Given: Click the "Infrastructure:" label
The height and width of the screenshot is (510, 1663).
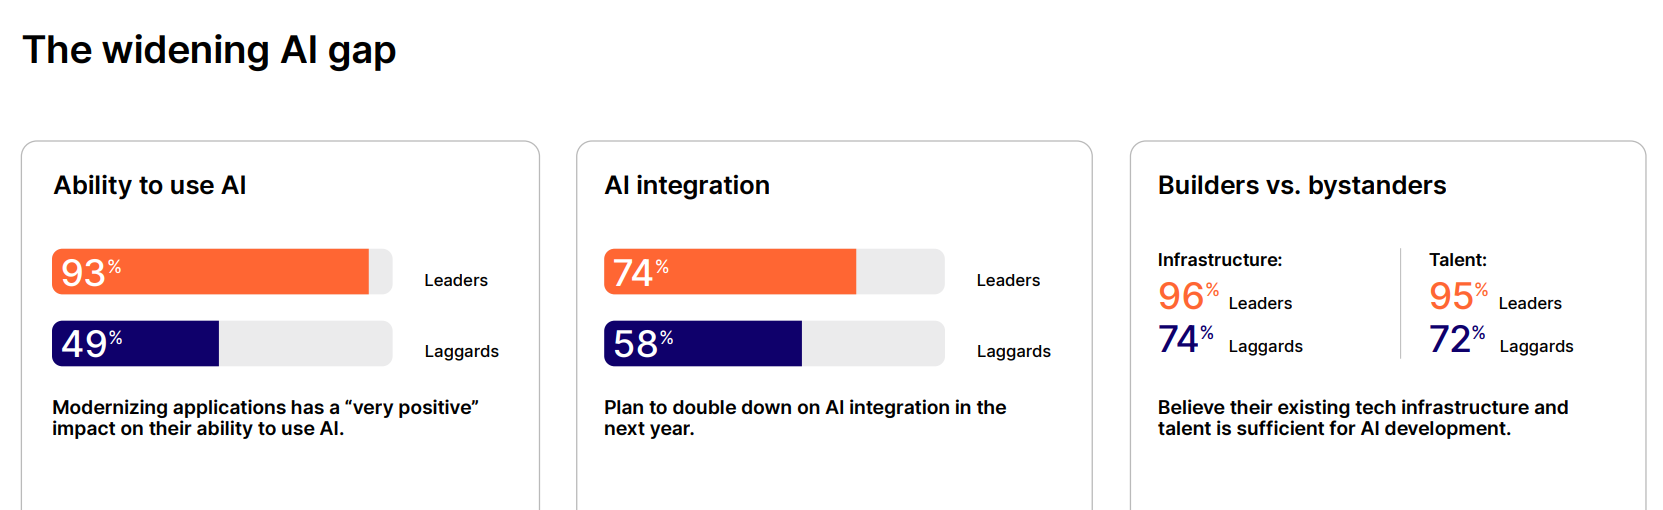Looking at the screenshot, I should (1220, 260).
